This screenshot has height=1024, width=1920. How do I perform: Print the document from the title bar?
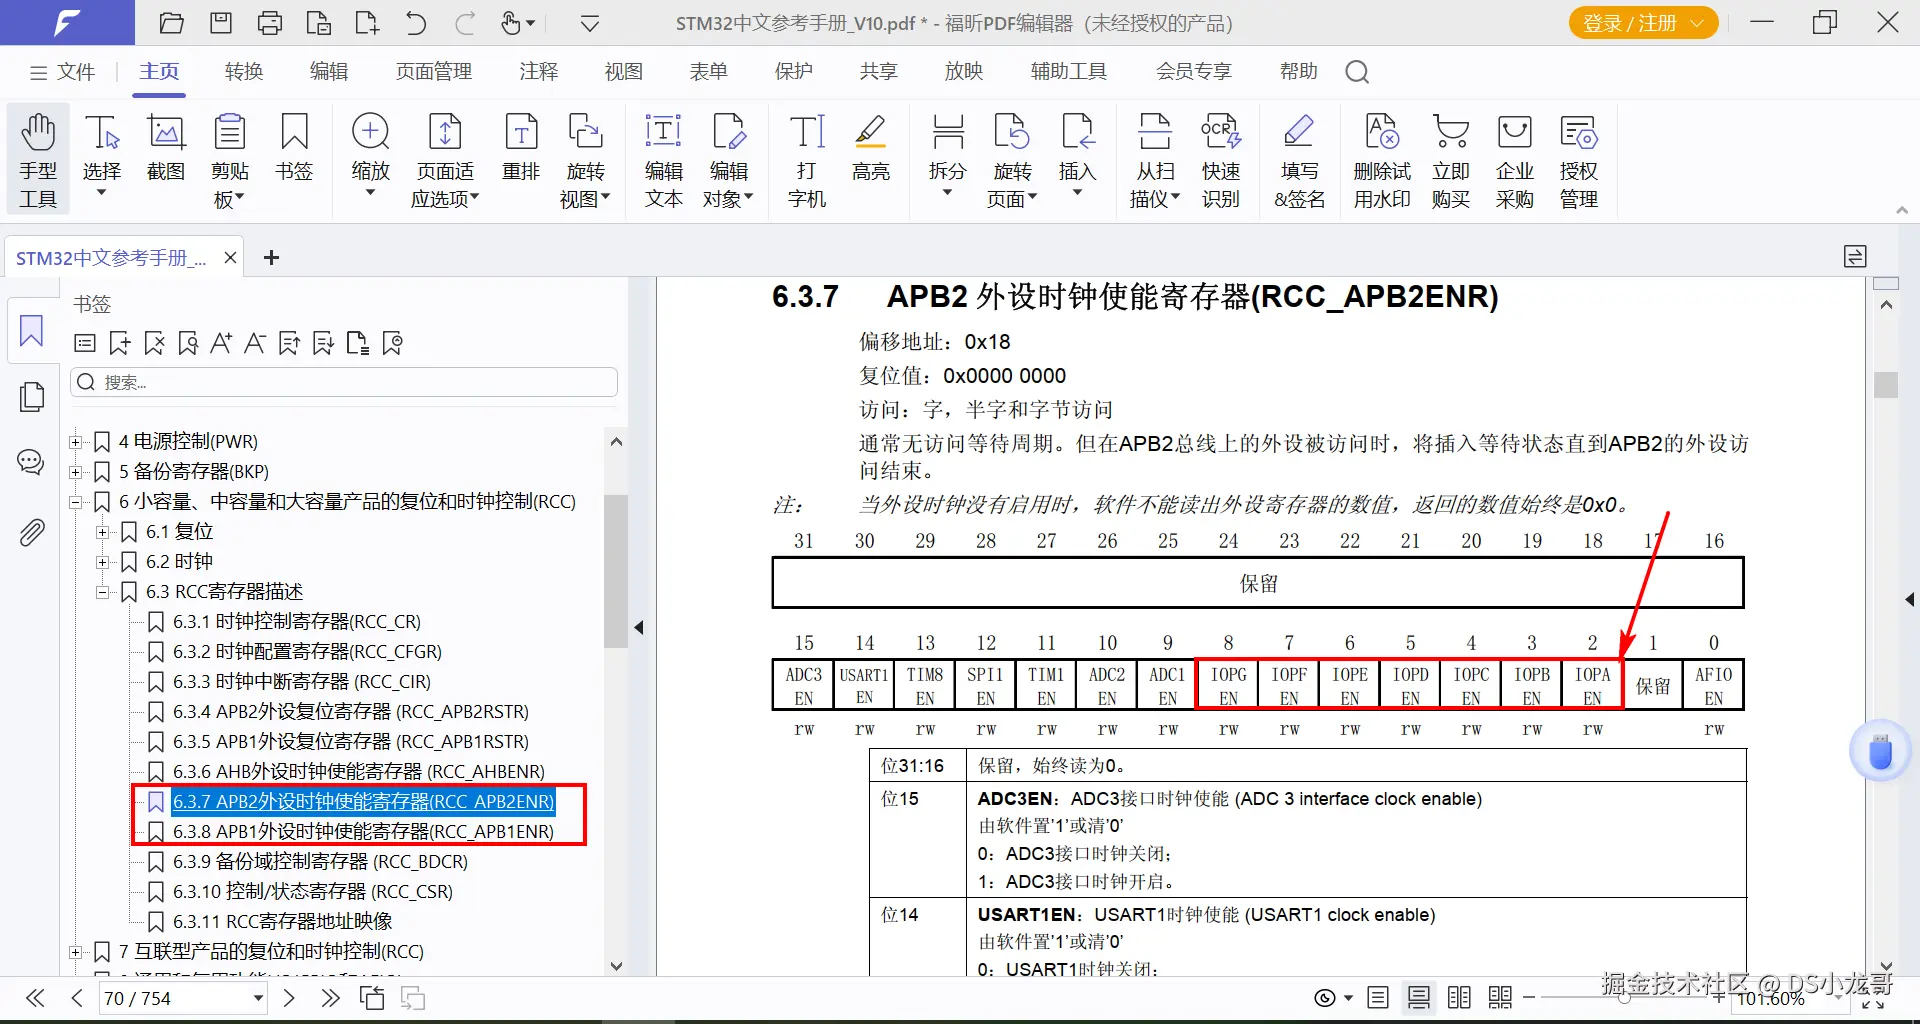pyautogui.click(x=270, y=23)
